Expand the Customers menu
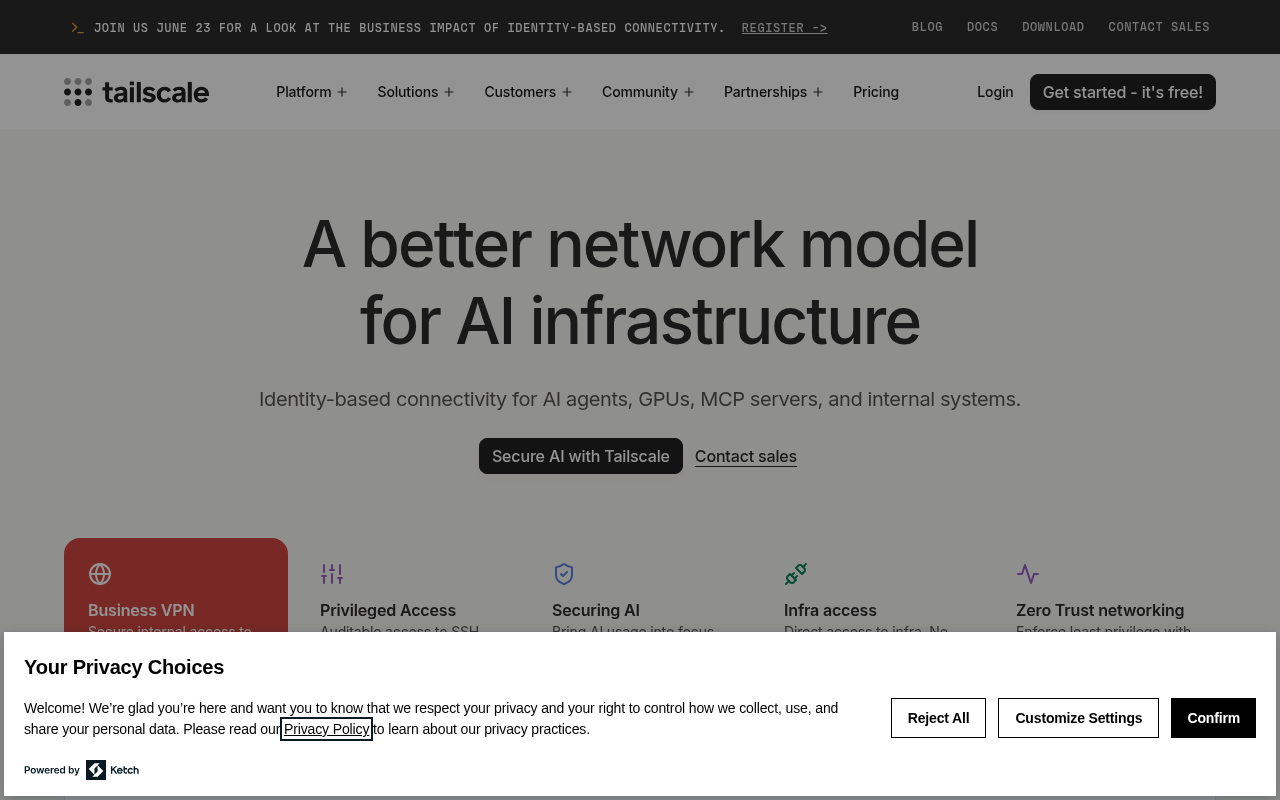Image resolution: width=1280 pixels, height=800 pixels. (528, 92)
